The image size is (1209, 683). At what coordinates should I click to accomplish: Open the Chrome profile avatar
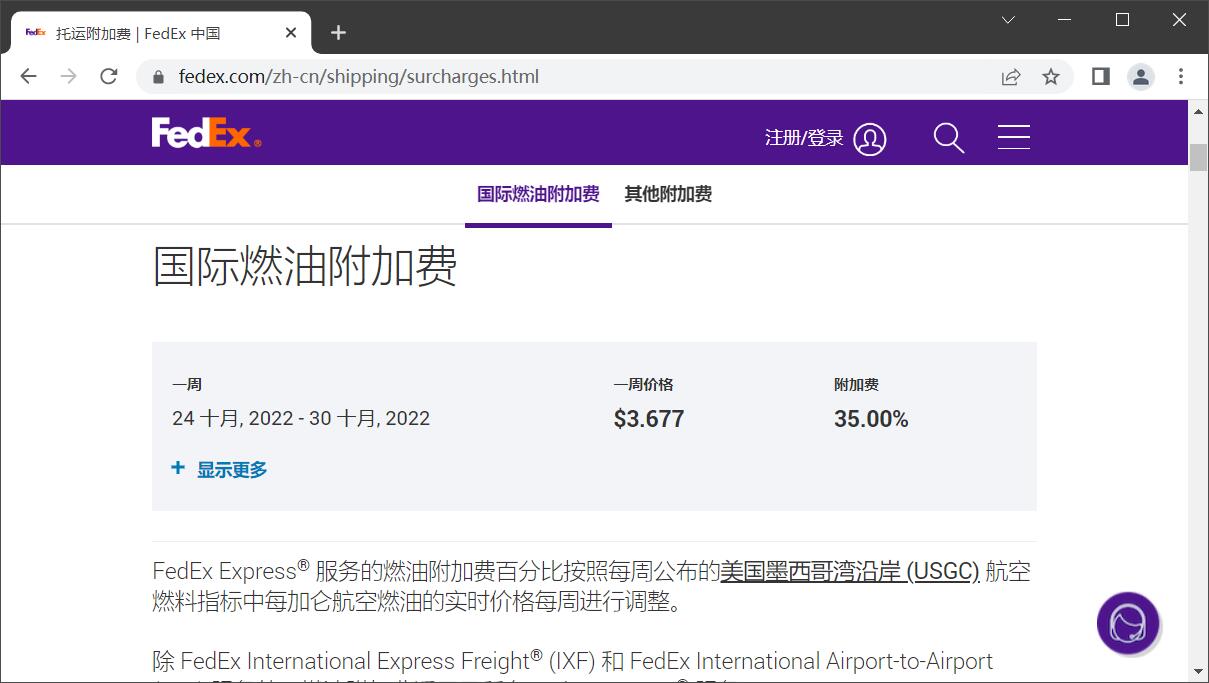tap(1141, 77)
